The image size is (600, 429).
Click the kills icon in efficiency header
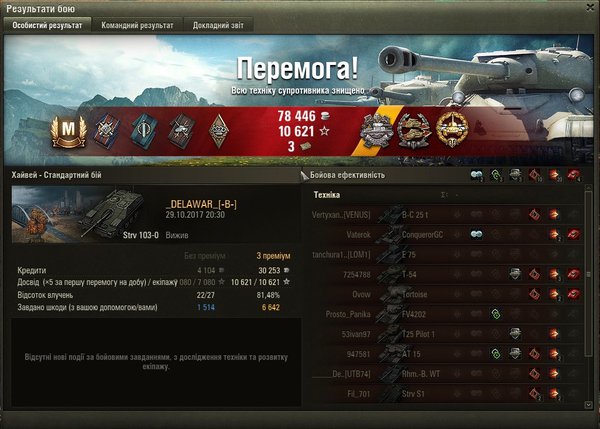[x=574, y=175]
